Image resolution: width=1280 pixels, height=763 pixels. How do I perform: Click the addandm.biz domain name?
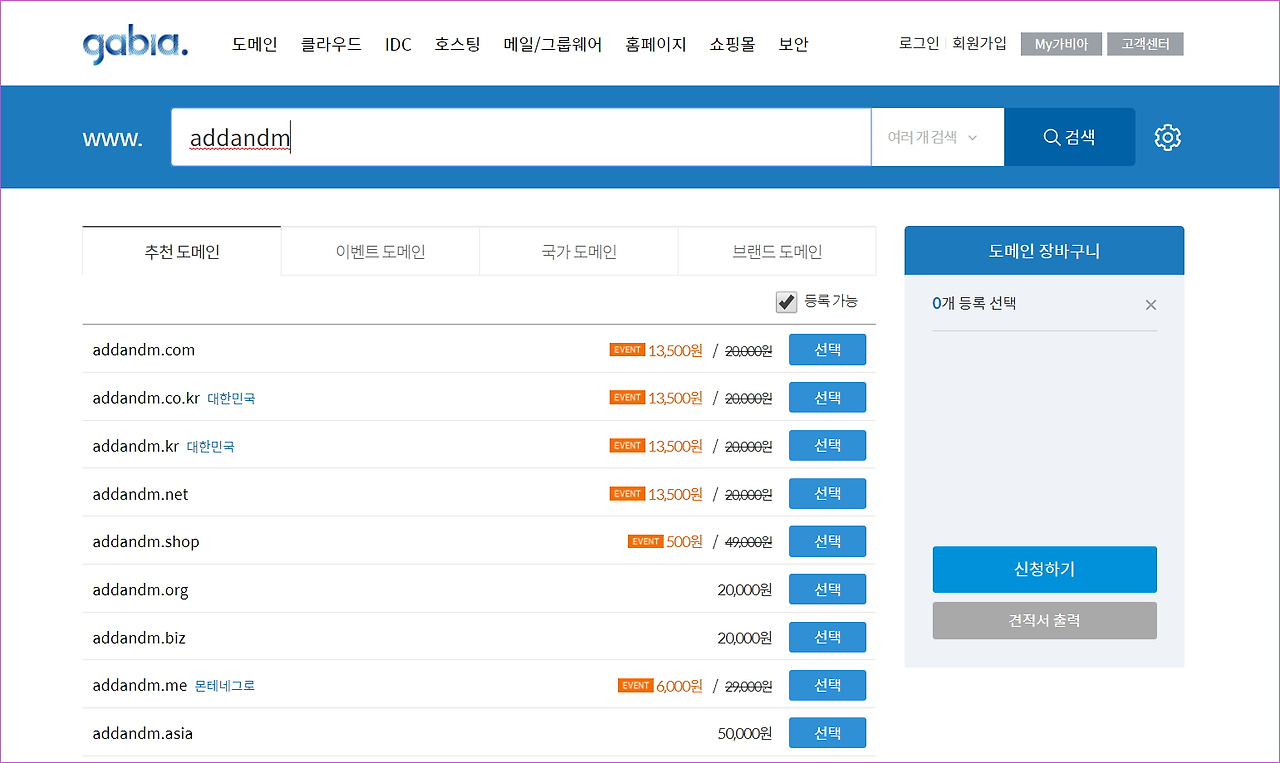point(139,638)
